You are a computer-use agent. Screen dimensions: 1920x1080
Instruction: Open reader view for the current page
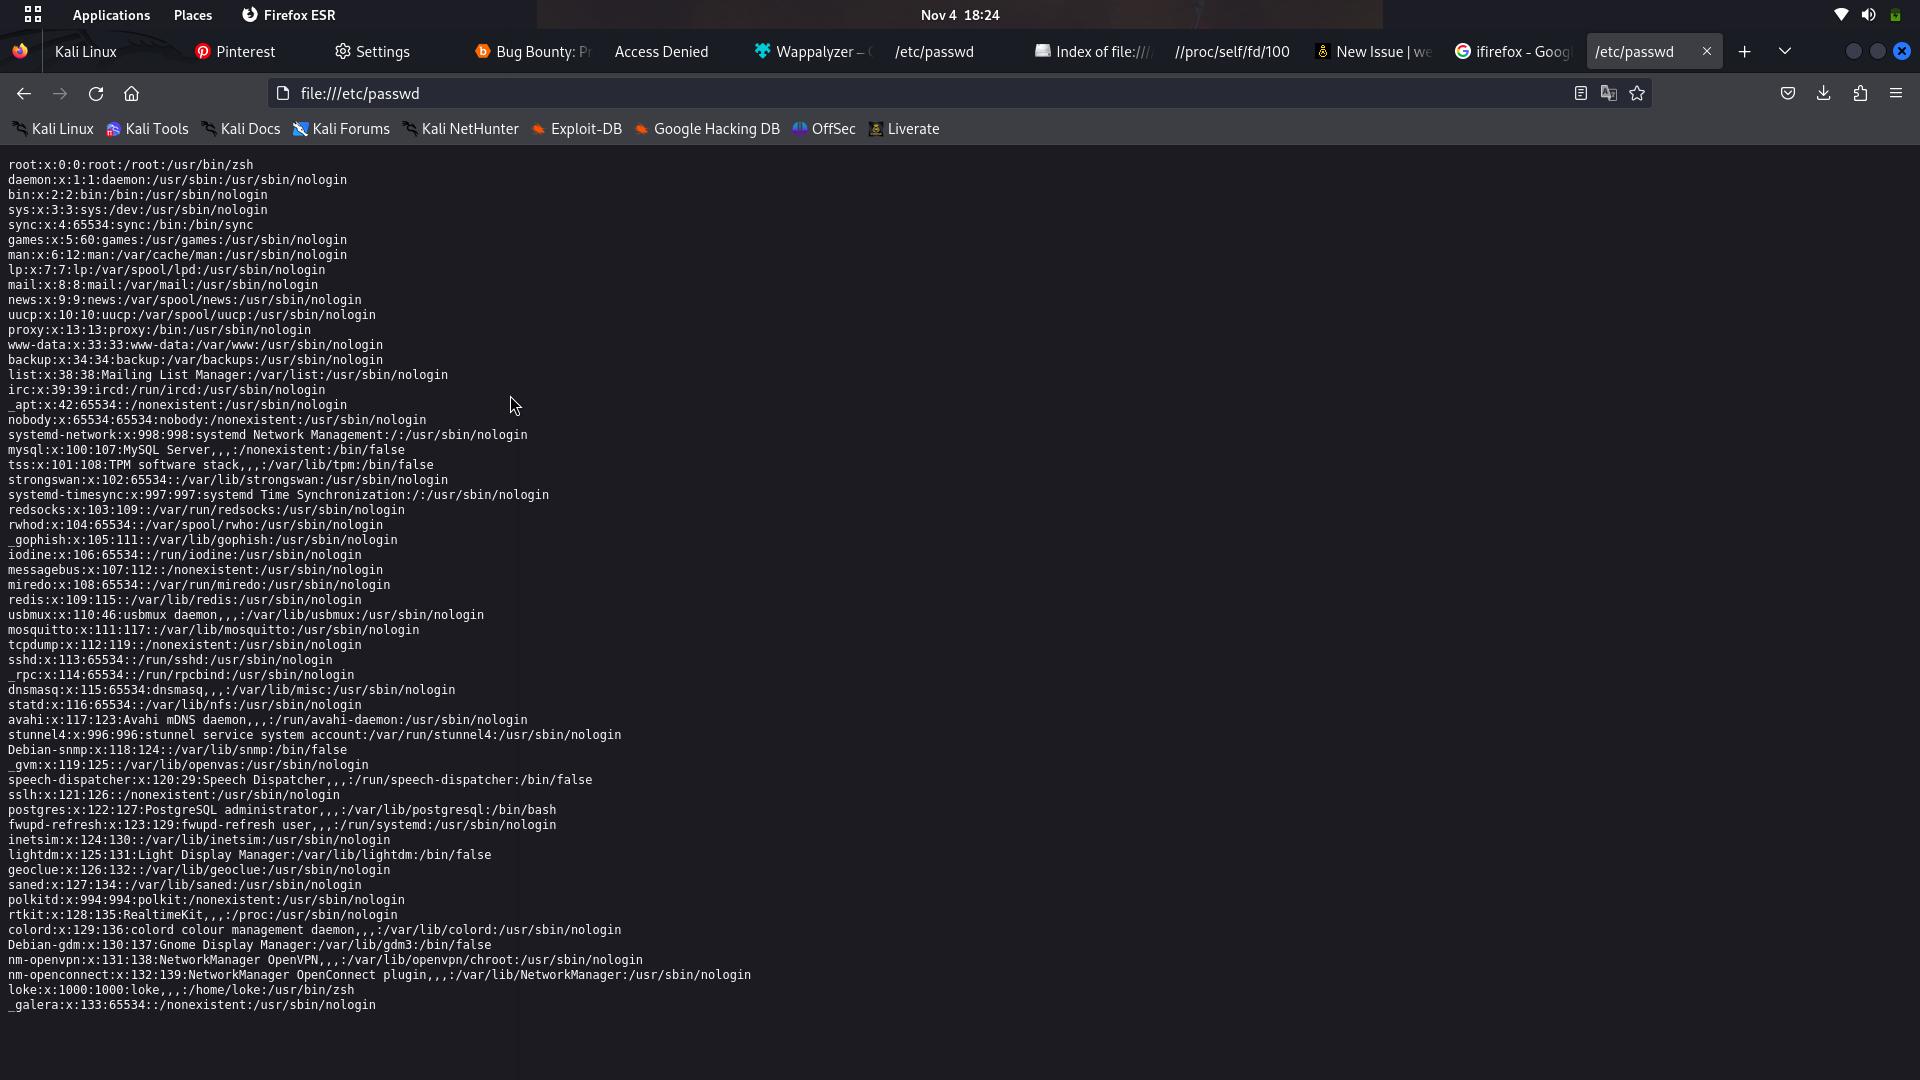1581,93
